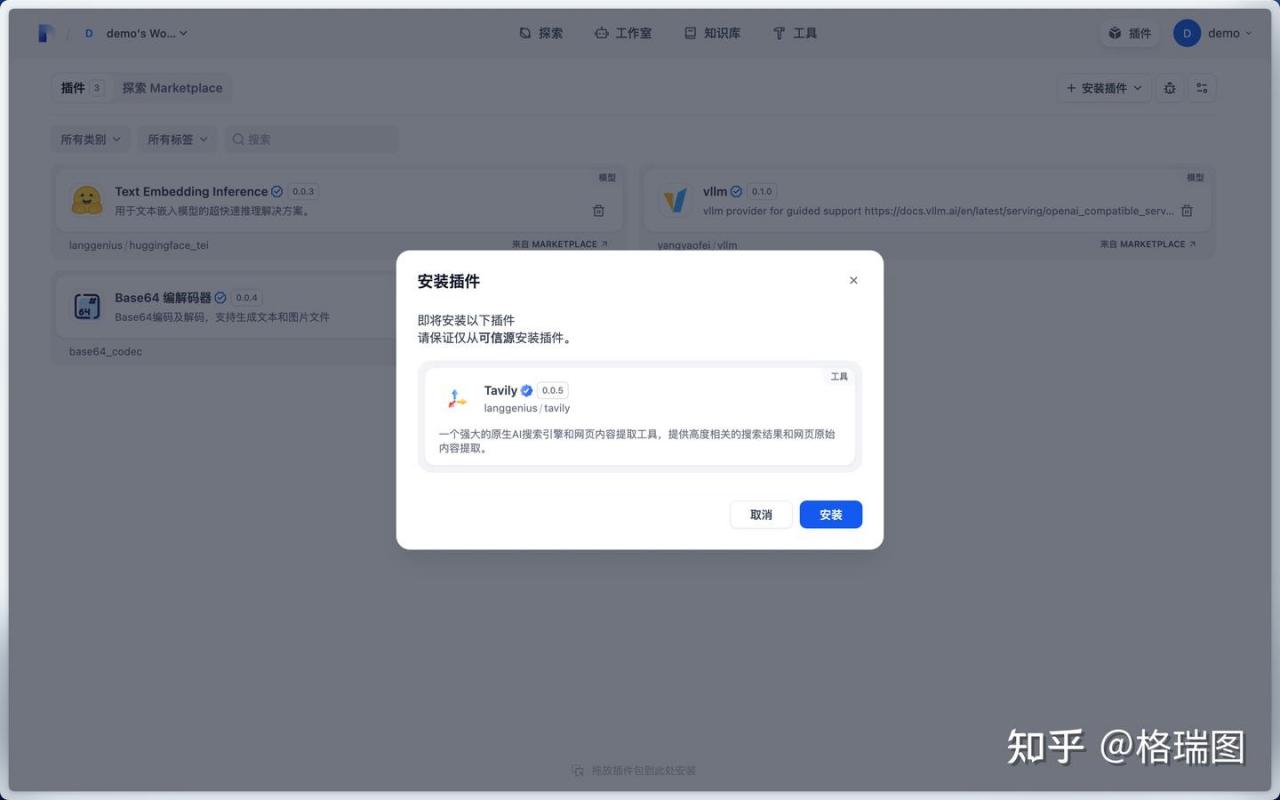Expand the 所有标签 filter
Screen dimensions: 1280x800
(177, 139)
